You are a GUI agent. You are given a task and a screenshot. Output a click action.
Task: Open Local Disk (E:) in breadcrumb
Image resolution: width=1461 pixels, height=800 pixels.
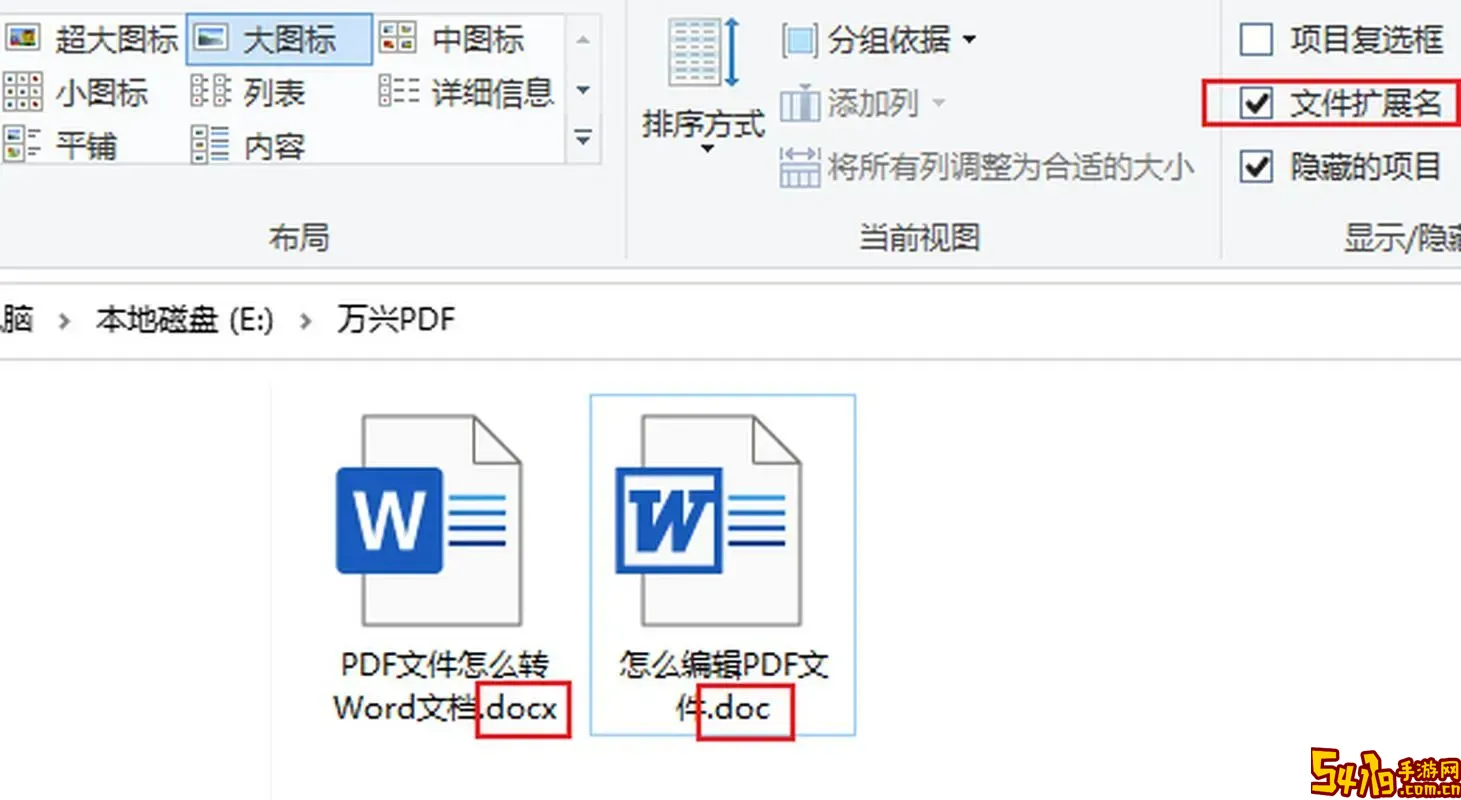click(x=184, y=320)
